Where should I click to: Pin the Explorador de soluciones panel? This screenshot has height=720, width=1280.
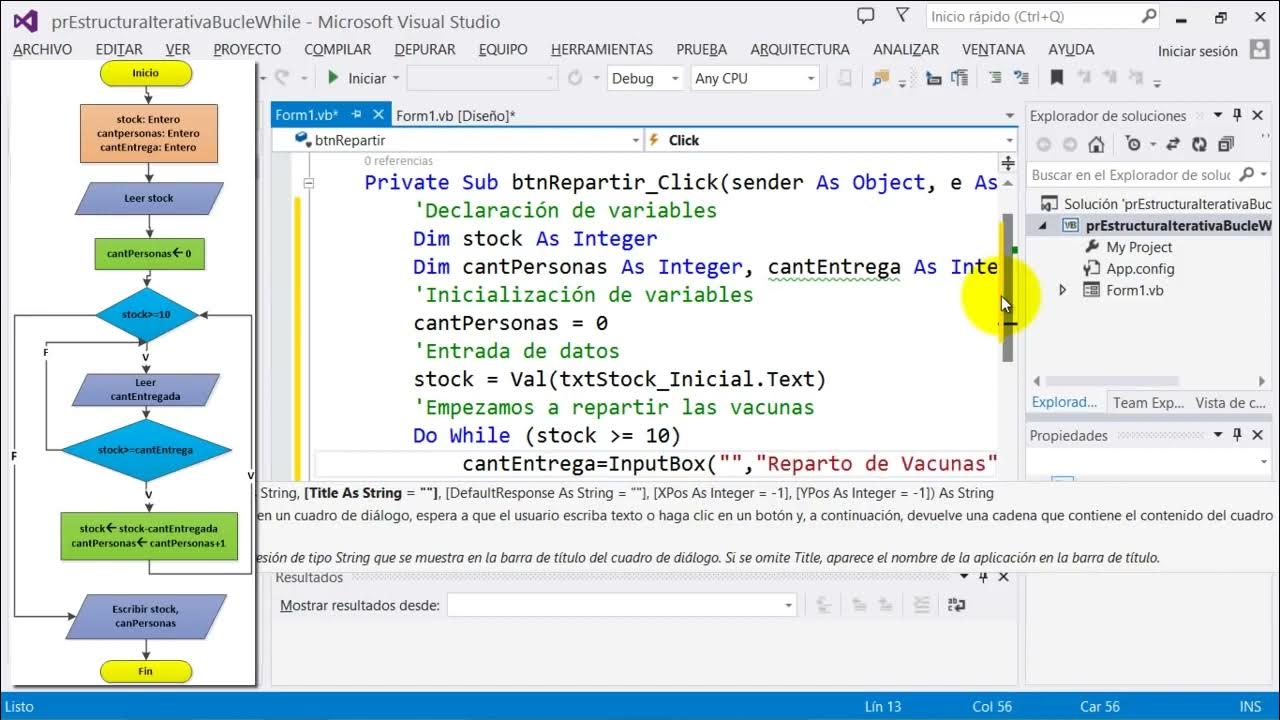click(1237, 115)
